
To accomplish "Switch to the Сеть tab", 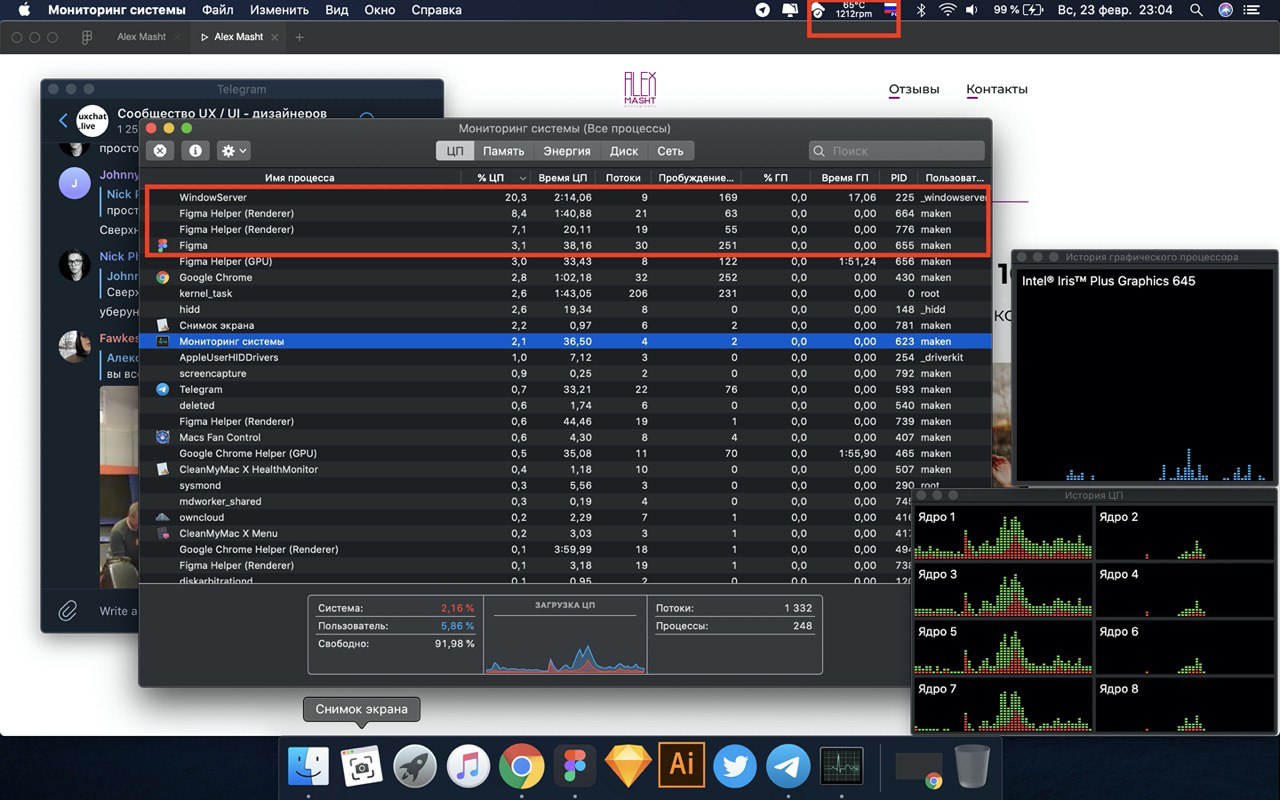I will (670, 151).
